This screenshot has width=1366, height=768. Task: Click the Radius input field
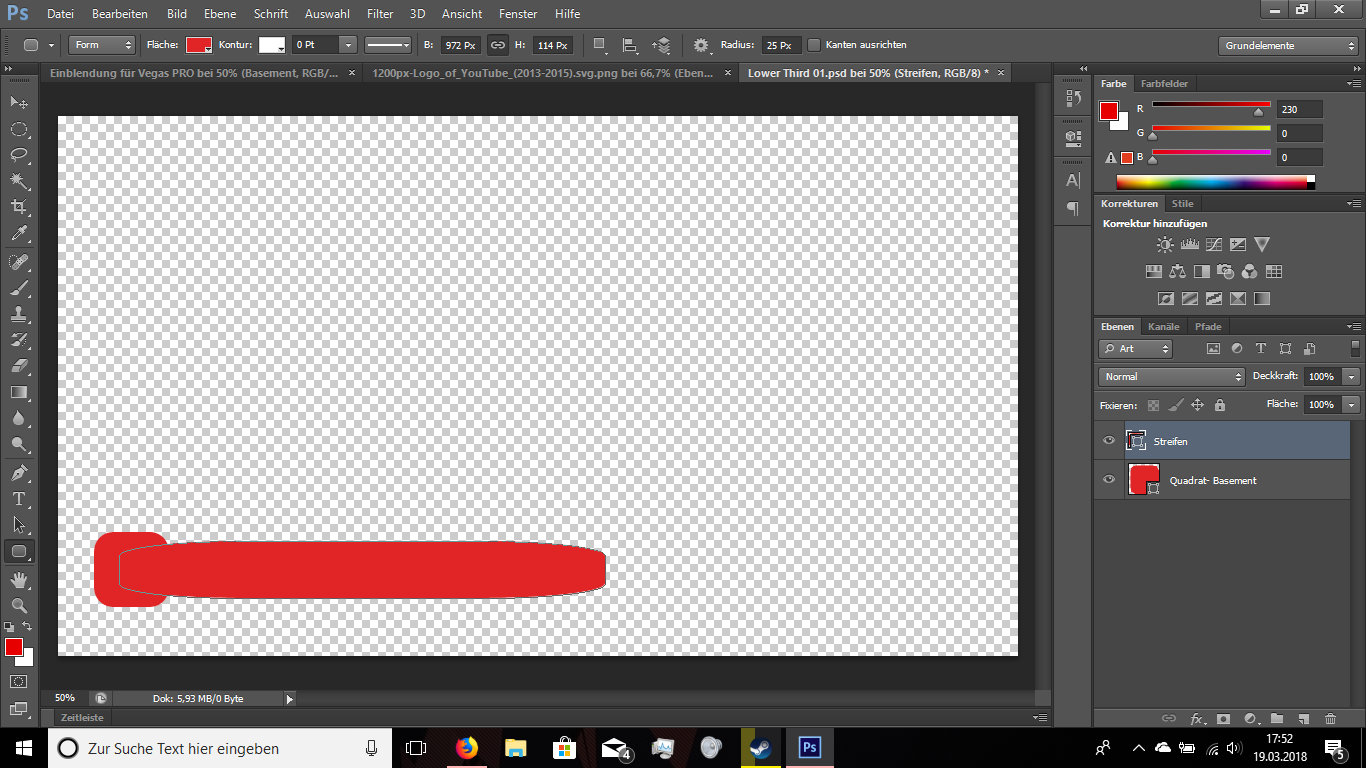pyautogui.click(x=780, y=45)
